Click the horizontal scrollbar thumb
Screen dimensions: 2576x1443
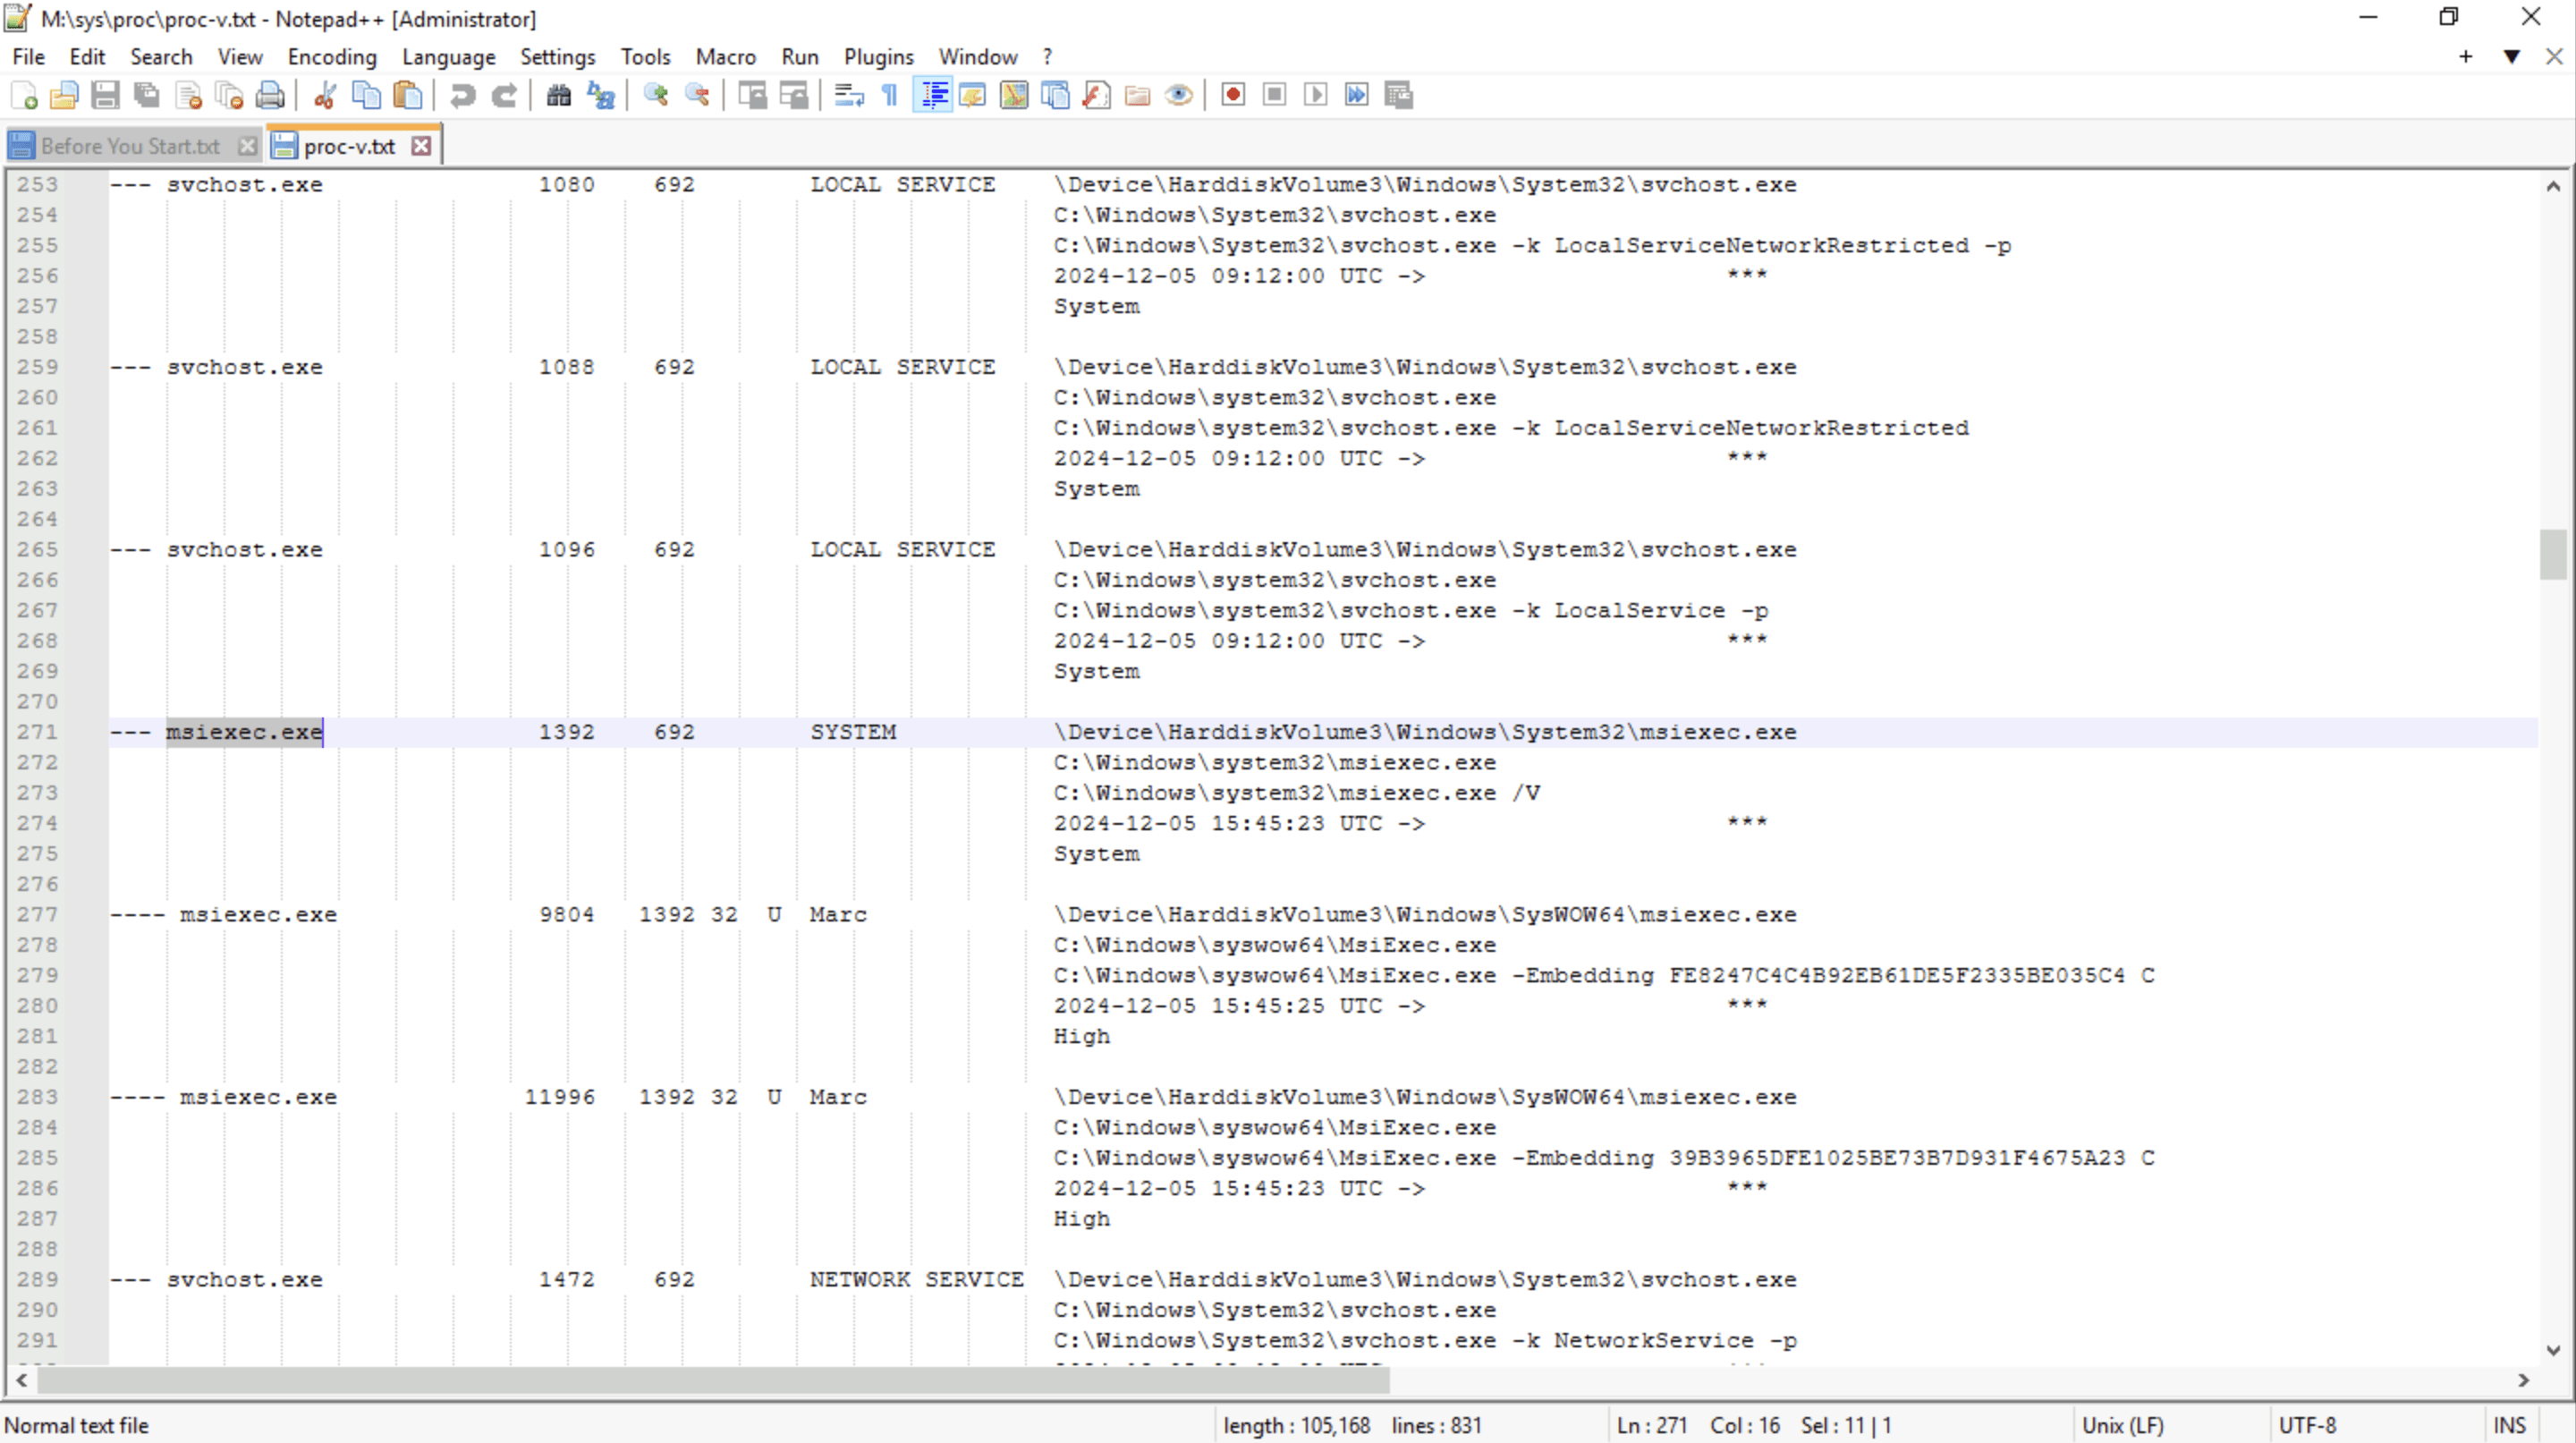pos(713,1380)
